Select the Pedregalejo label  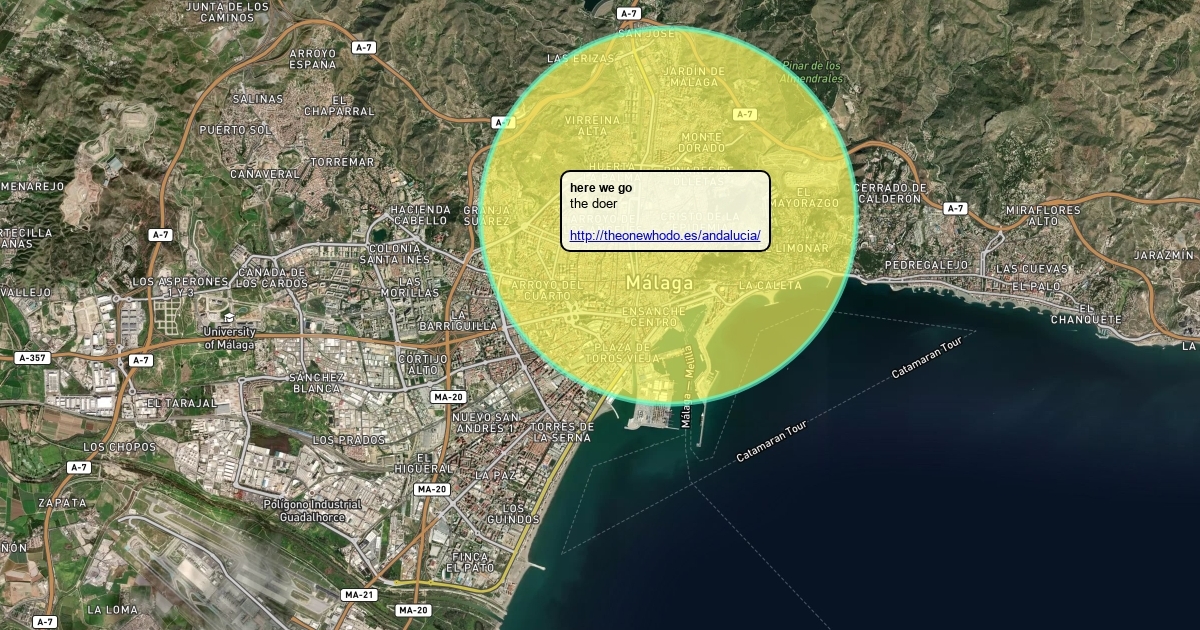928,265
